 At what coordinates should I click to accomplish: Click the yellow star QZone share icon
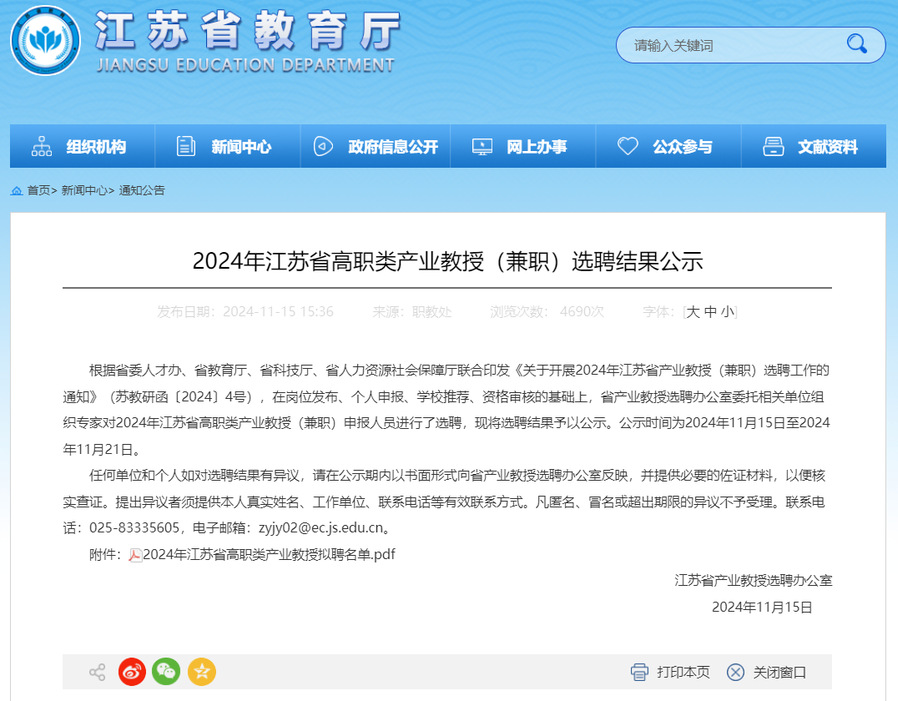click(201, 672)
